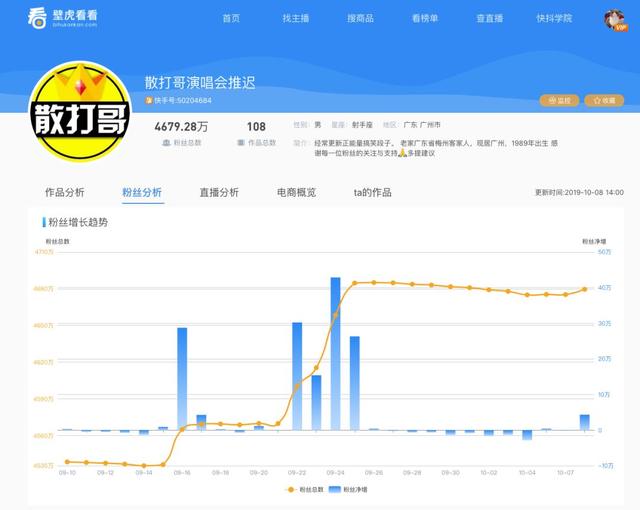Click the 4679.28万 fans count
The width and height of the screenshot is (640, 510).
tap(181, 127)
